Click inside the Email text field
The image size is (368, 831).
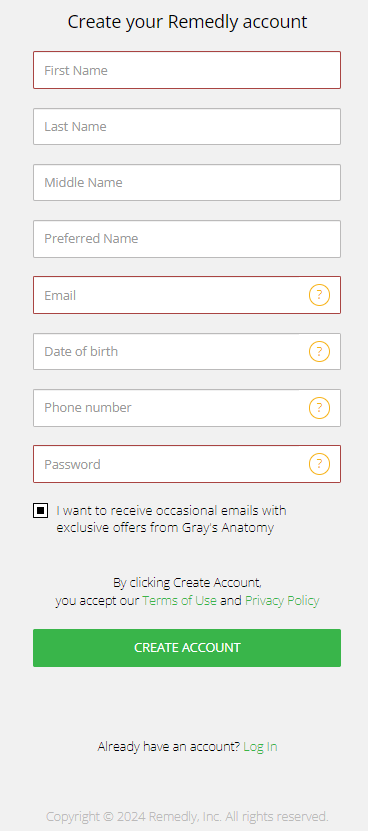coord(171,295)
